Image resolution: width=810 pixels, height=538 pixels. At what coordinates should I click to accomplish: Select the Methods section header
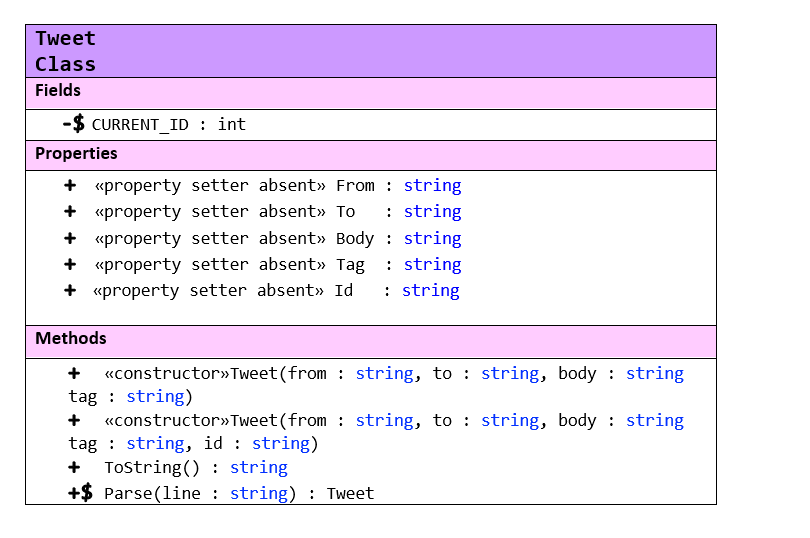coord(371,342)
